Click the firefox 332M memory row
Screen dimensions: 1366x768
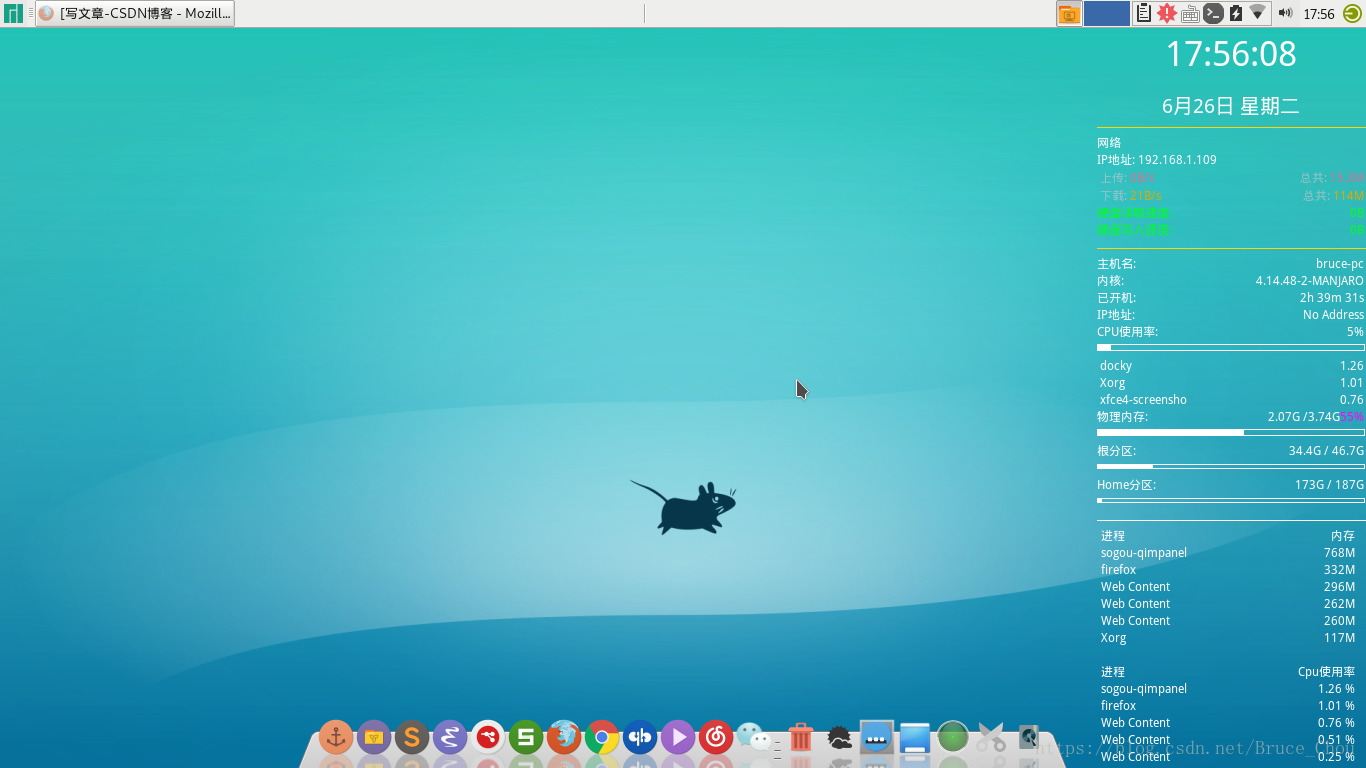pos(1228,570)
